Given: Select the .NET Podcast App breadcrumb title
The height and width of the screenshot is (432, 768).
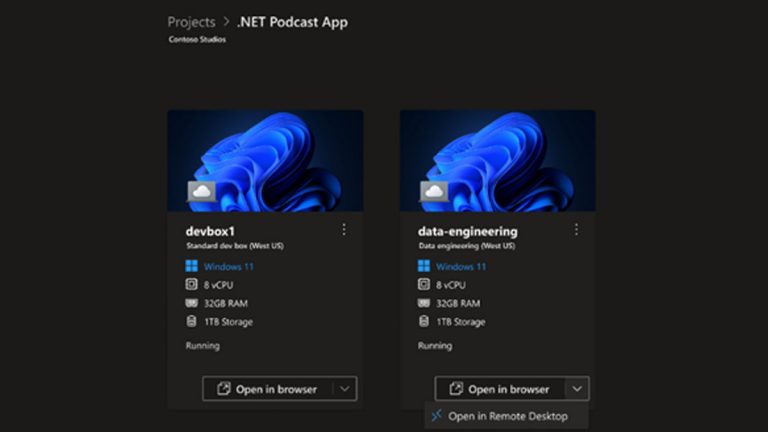Looking at the screenshot, I should pyautogui.click(x=292, y=22).
